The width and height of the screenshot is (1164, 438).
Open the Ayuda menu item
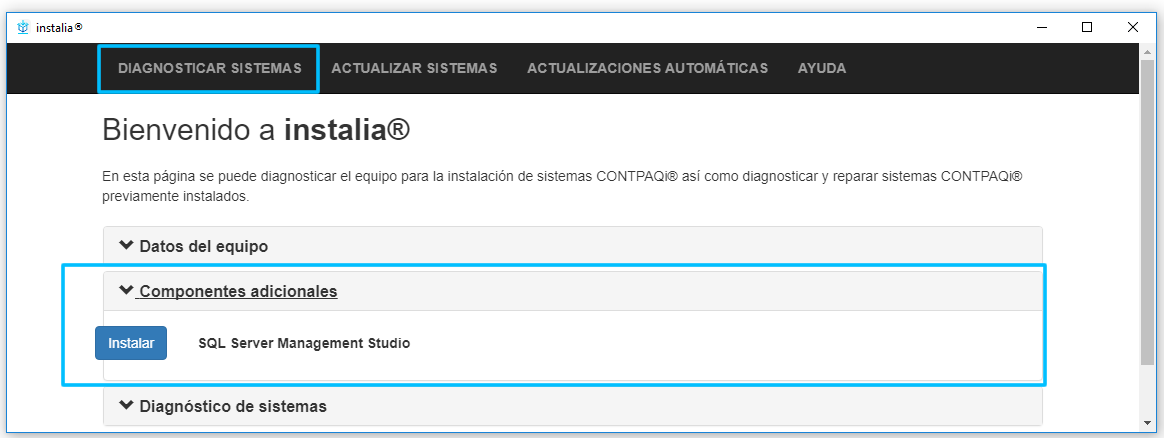[x=822, y=69]
